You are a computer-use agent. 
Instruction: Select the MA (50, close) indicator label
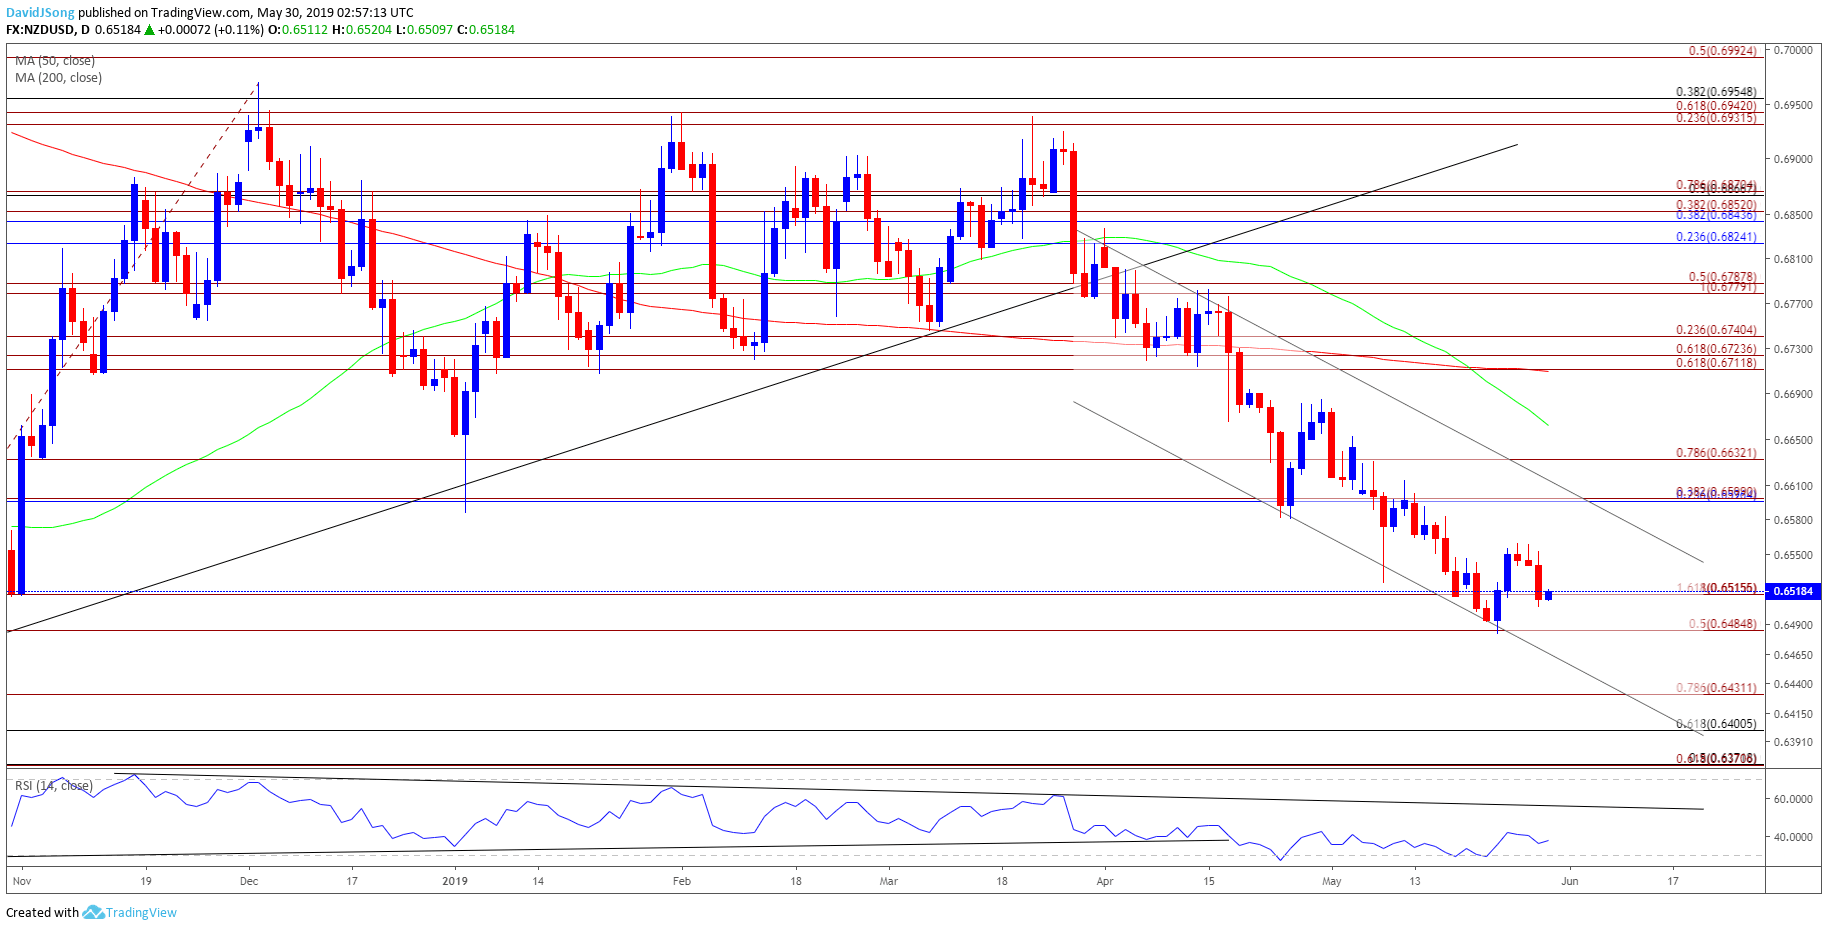pyautogui.click(x=55, y=61)
